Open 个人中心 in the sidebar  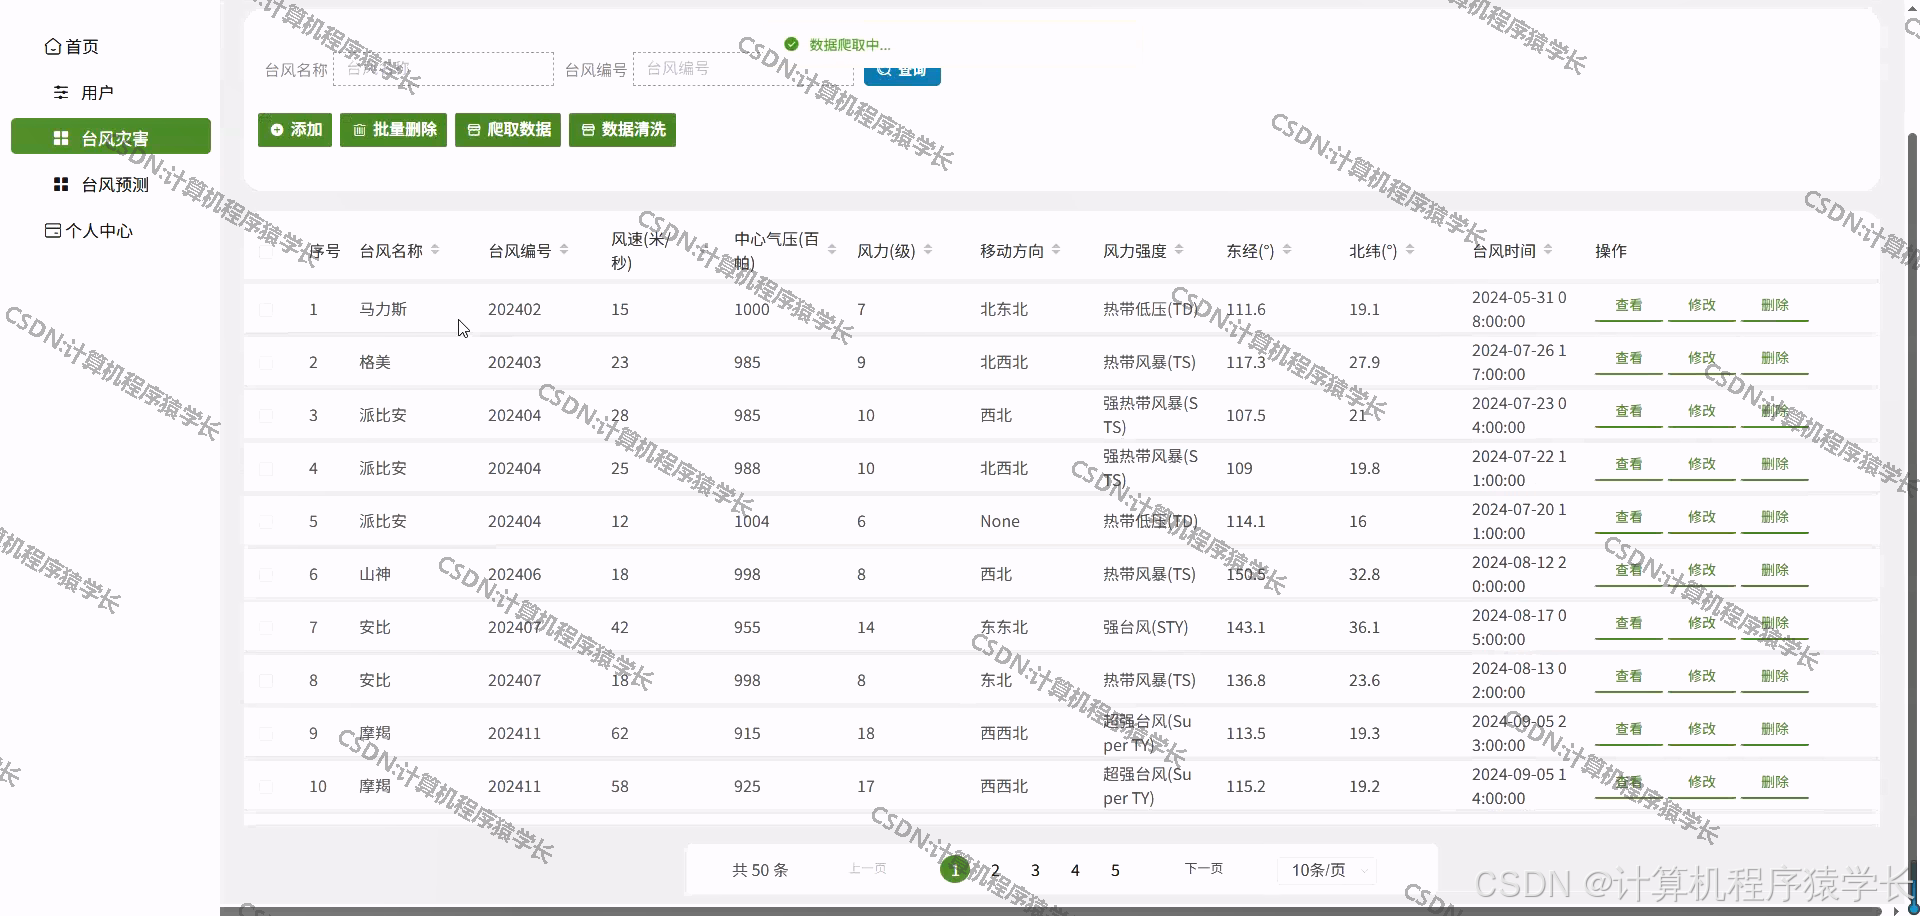pos(89,231)
